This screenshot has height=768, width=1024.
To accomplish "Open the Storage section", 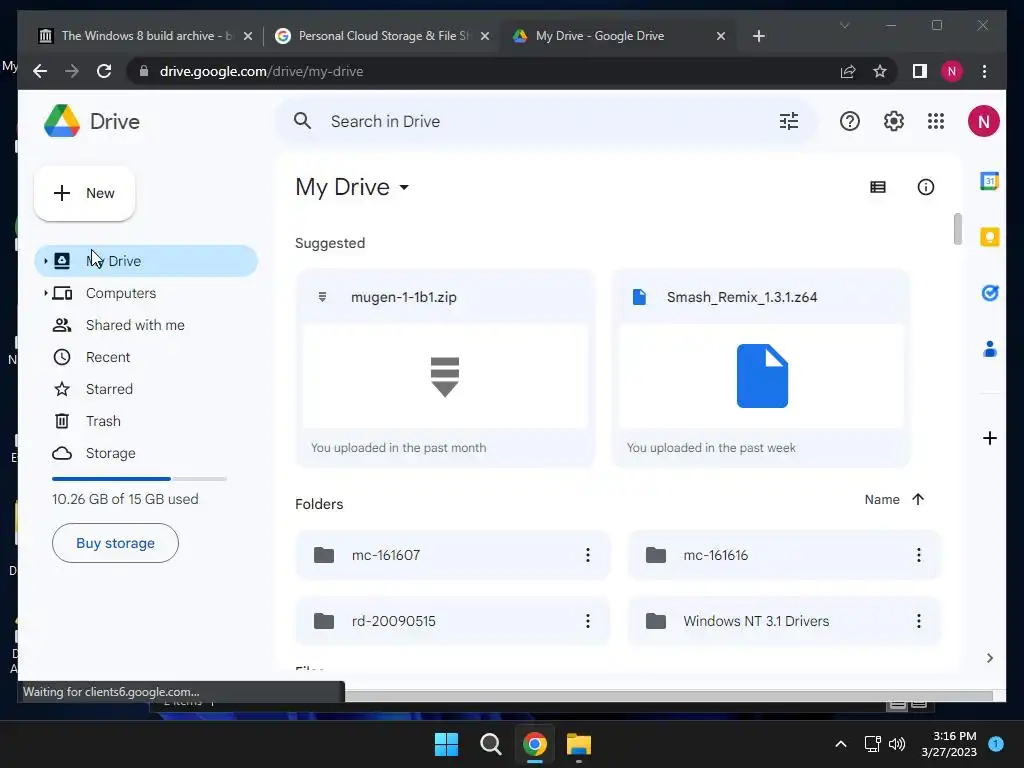I will 110,453.
